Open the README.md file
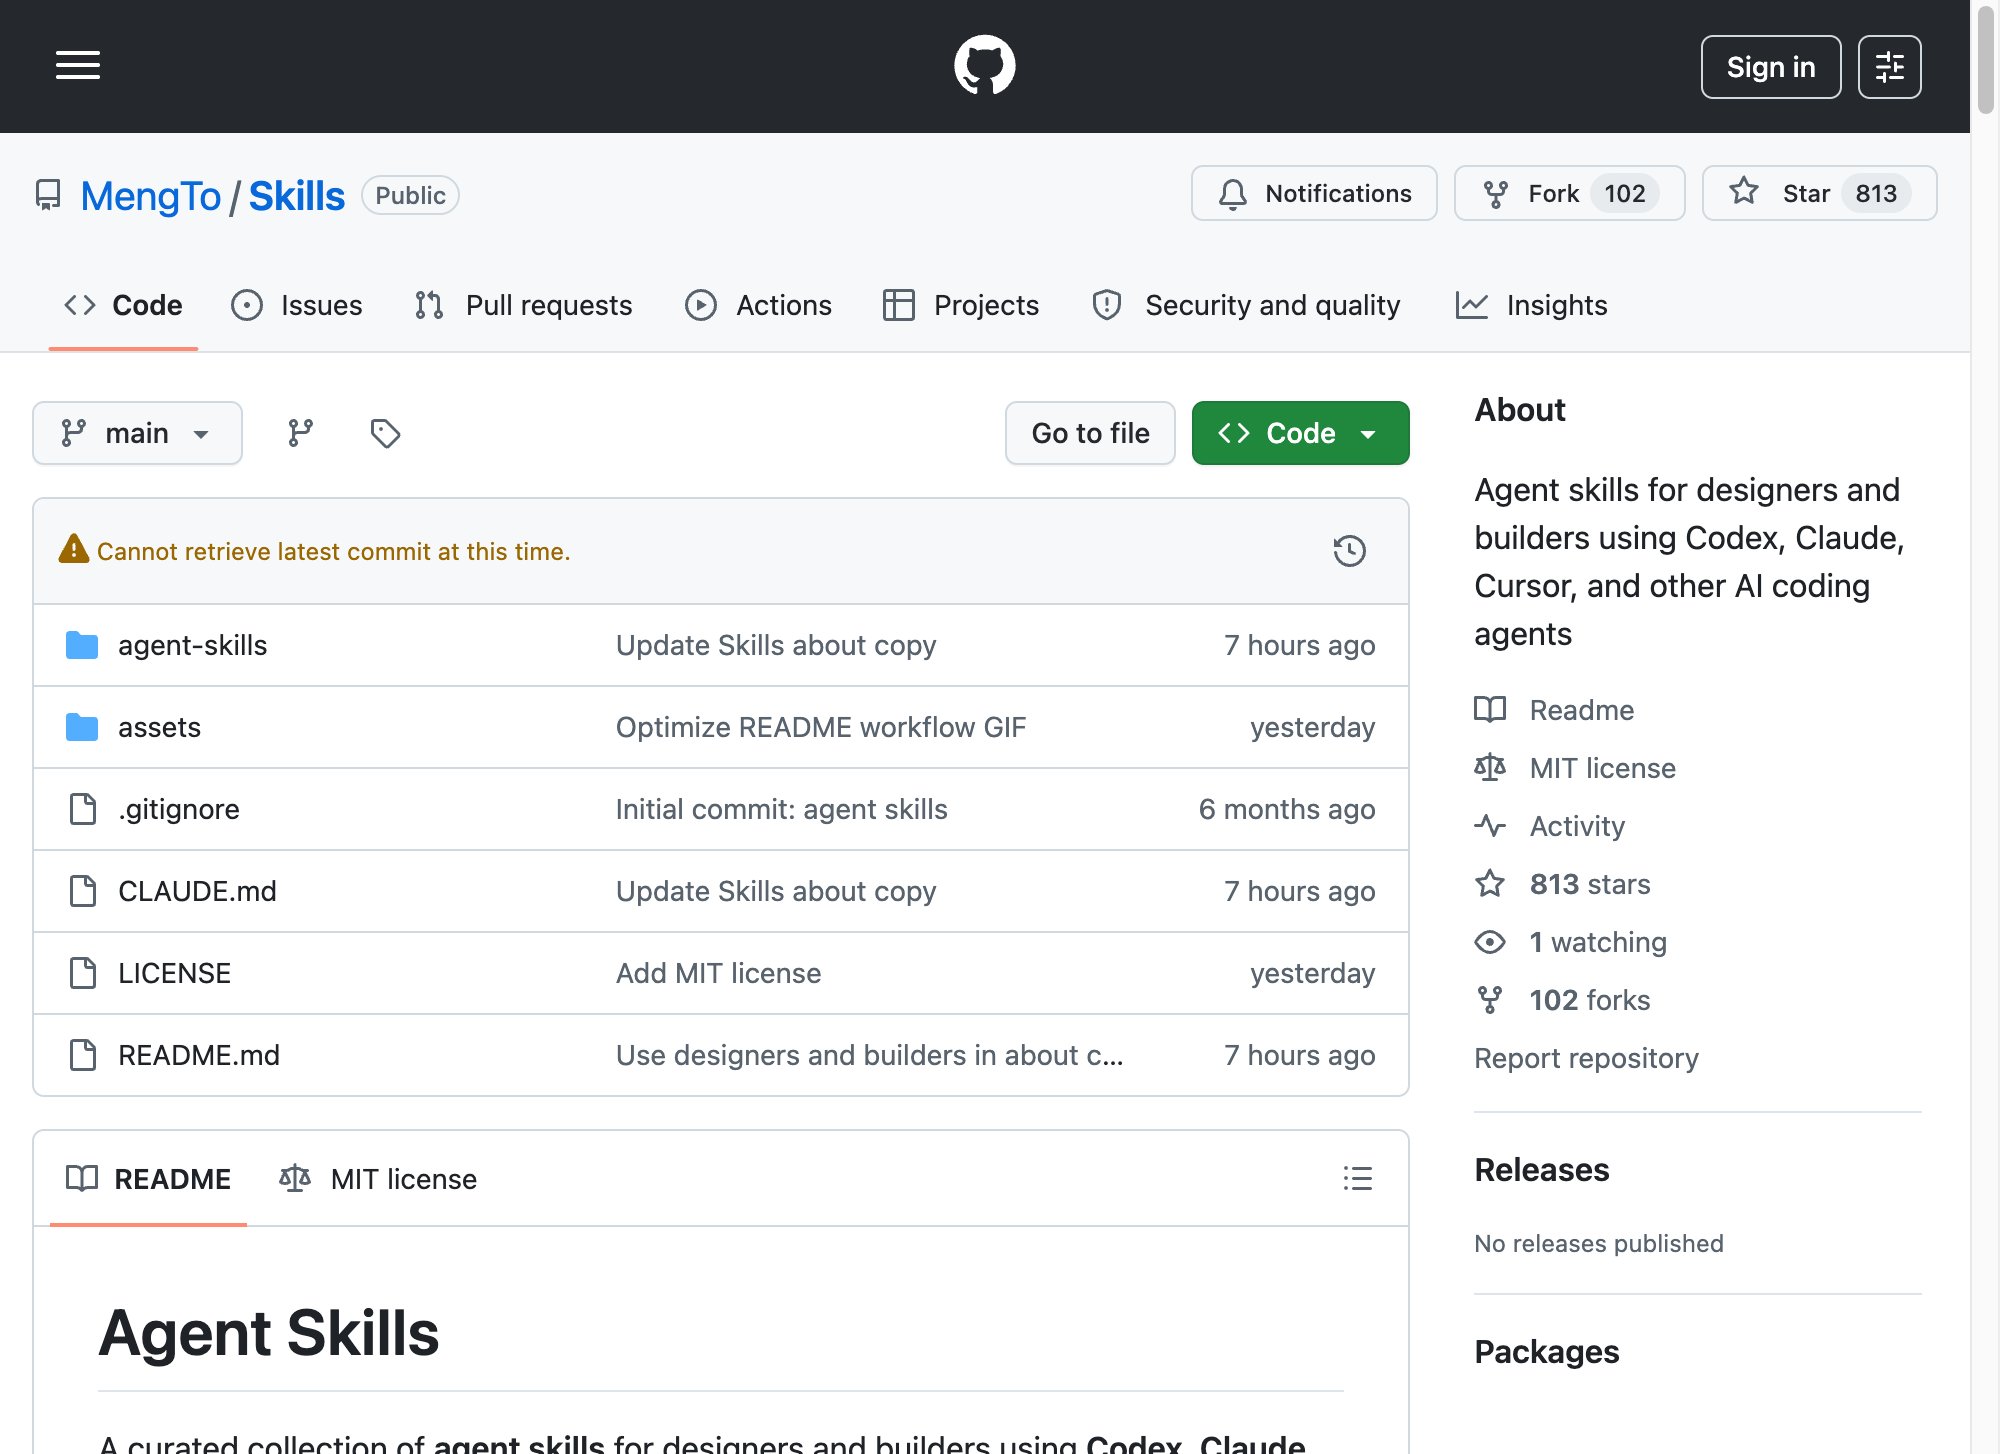 coord(199,1055)
